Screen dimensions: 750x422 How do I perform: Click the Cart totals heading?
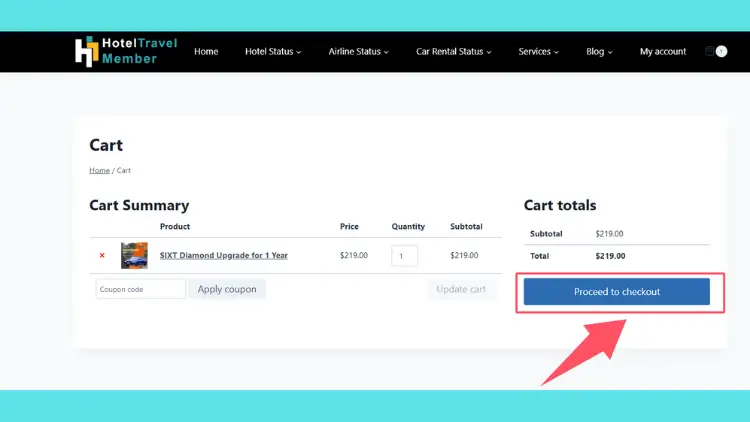tap(560, 205)
